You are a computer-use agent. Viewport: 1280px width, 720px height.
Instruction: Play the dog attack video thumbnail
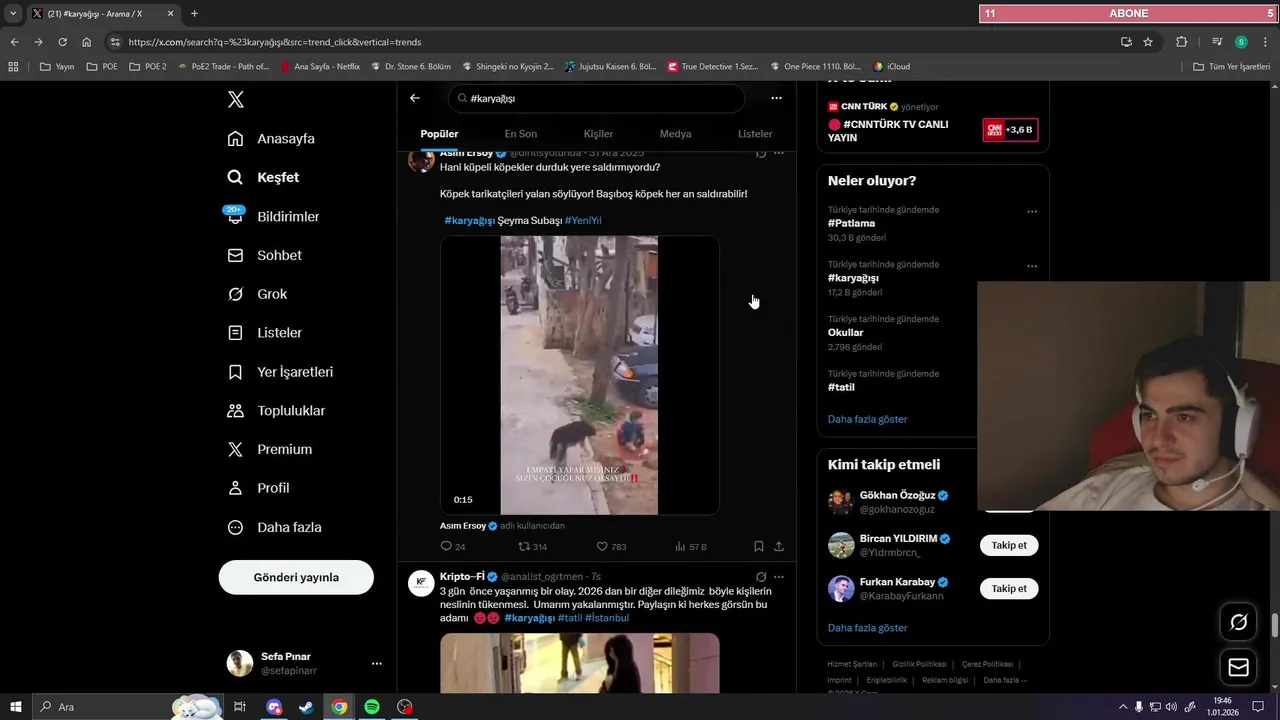(x=579, y=375)
